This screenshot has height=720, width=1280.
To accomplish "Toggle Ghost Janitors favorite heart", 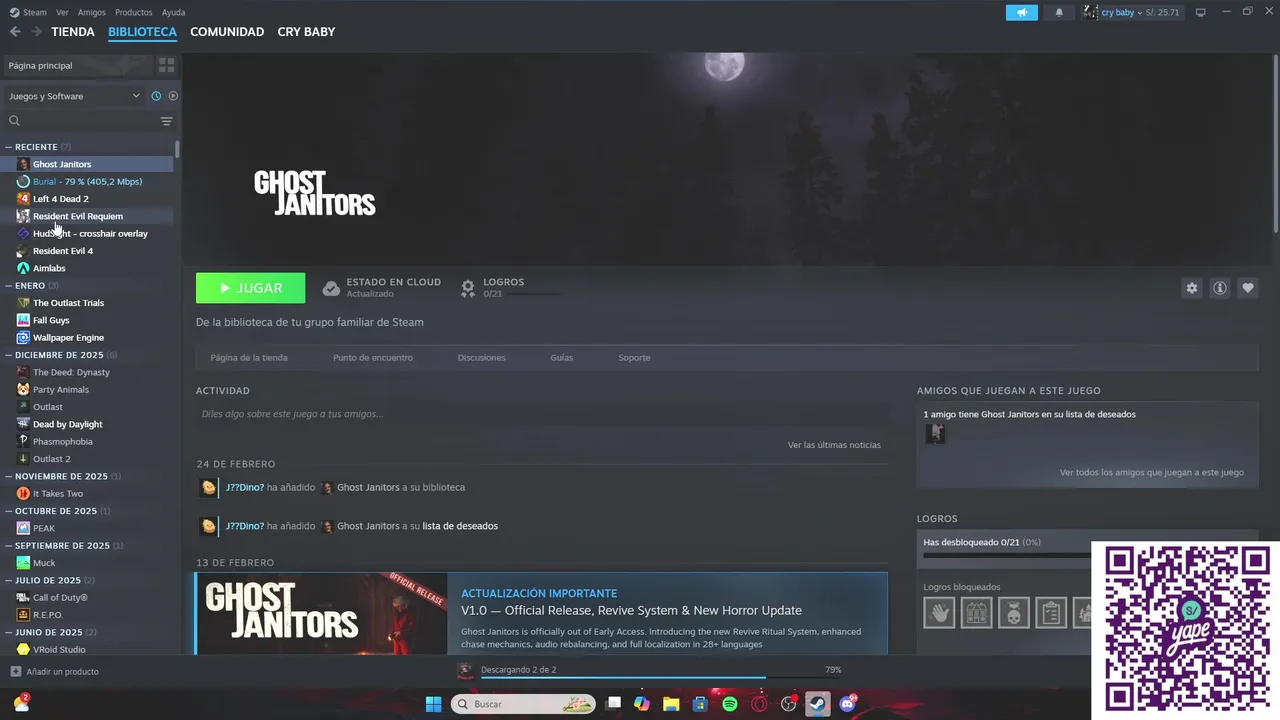I will [x=1248, y=288].
